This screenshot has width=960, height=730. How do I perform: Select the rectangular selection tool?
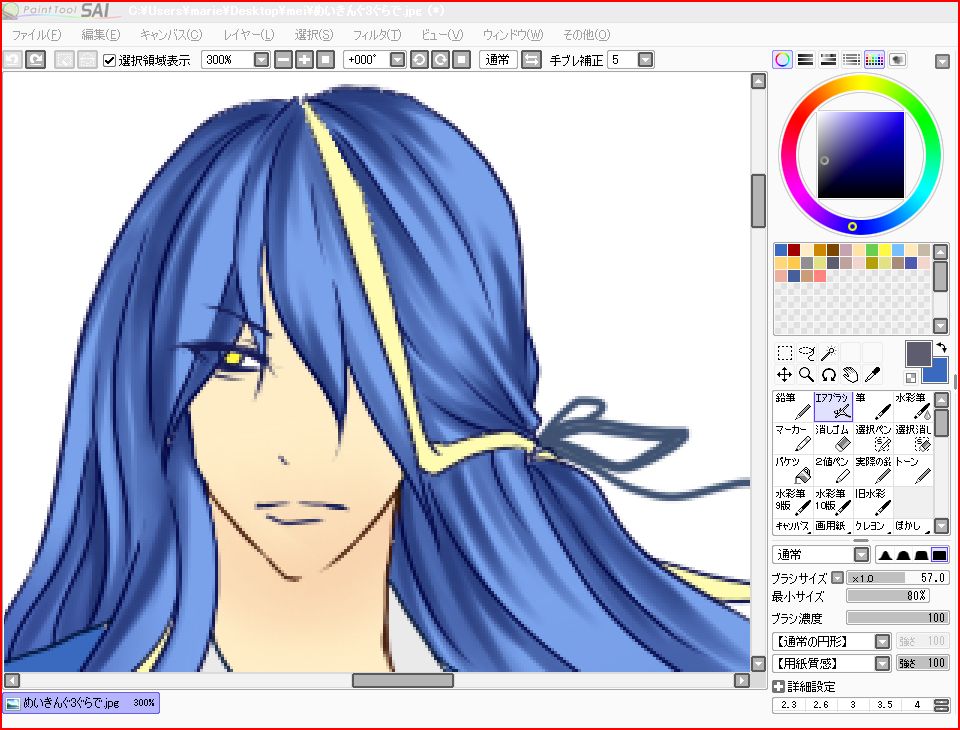tap(784, 353)
